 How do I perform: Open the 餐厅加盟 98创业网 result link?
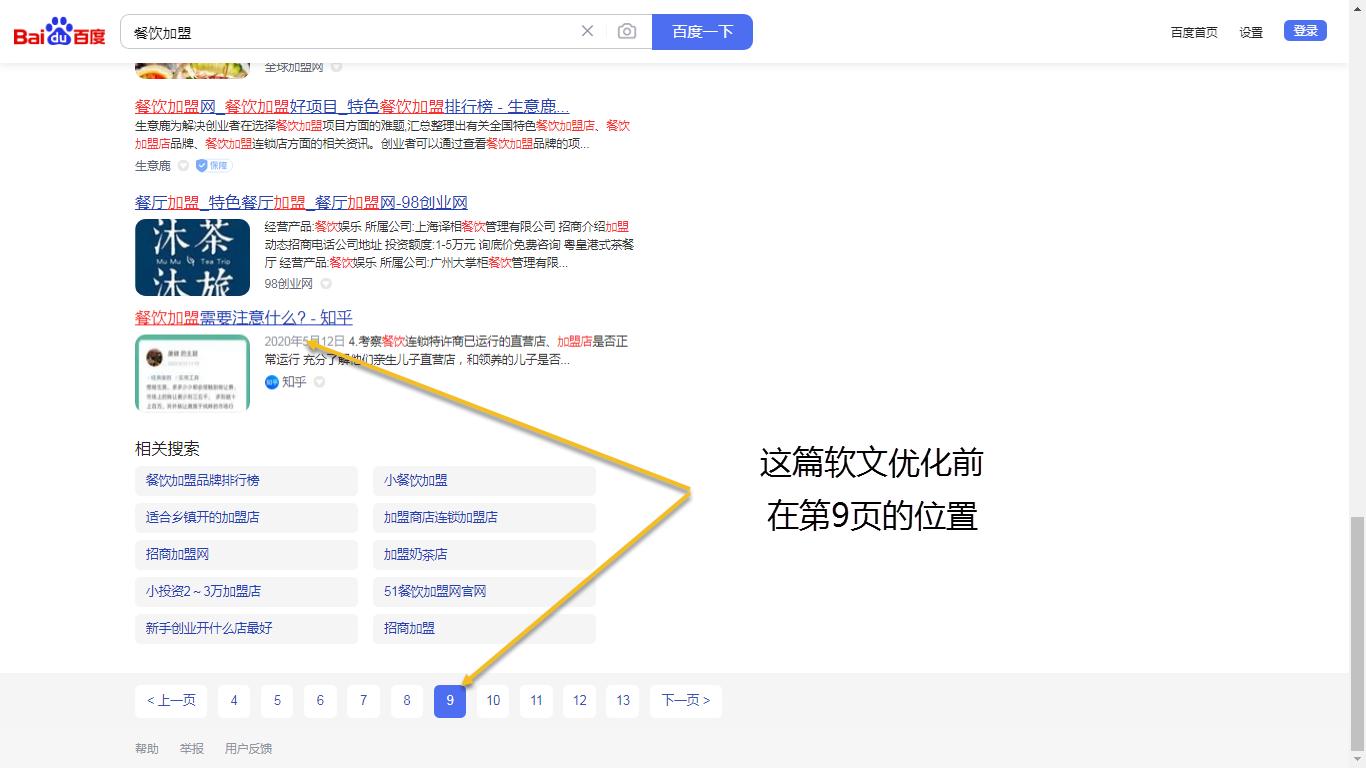pyautogui.click(x=300, y=202)
